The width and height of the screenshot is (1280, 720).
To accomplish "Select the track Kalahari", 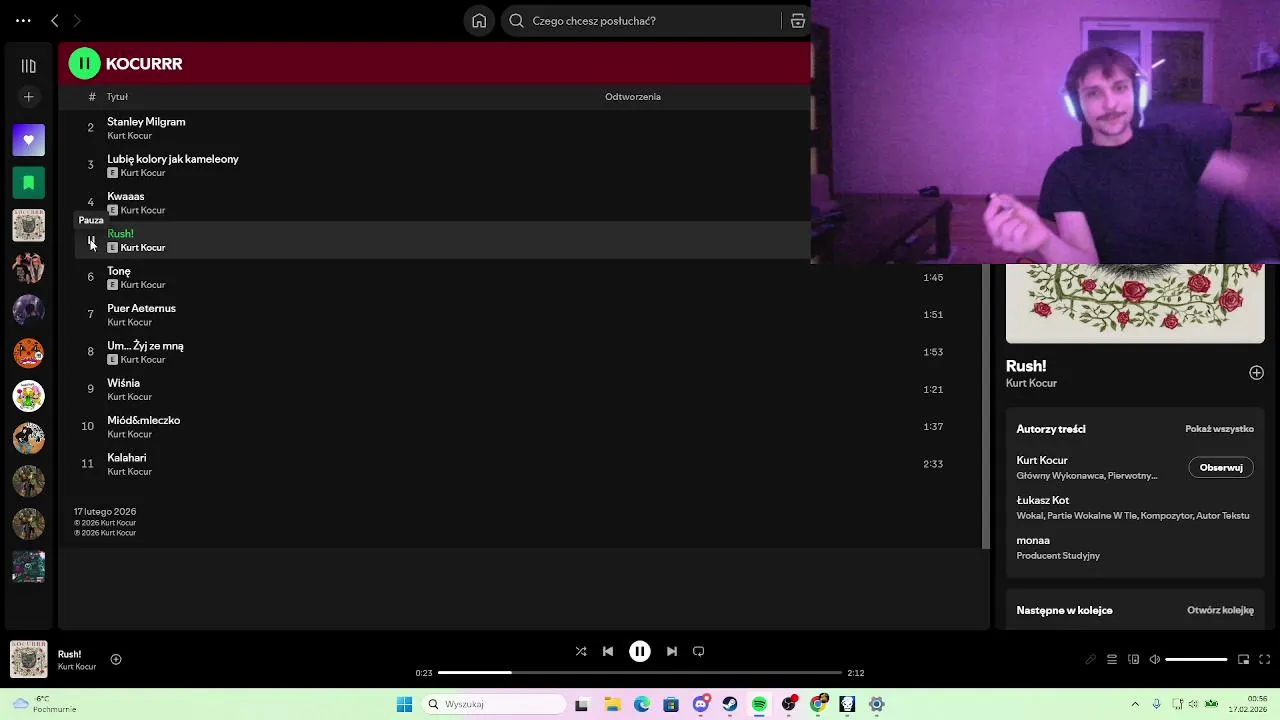I will click(126, 458).
